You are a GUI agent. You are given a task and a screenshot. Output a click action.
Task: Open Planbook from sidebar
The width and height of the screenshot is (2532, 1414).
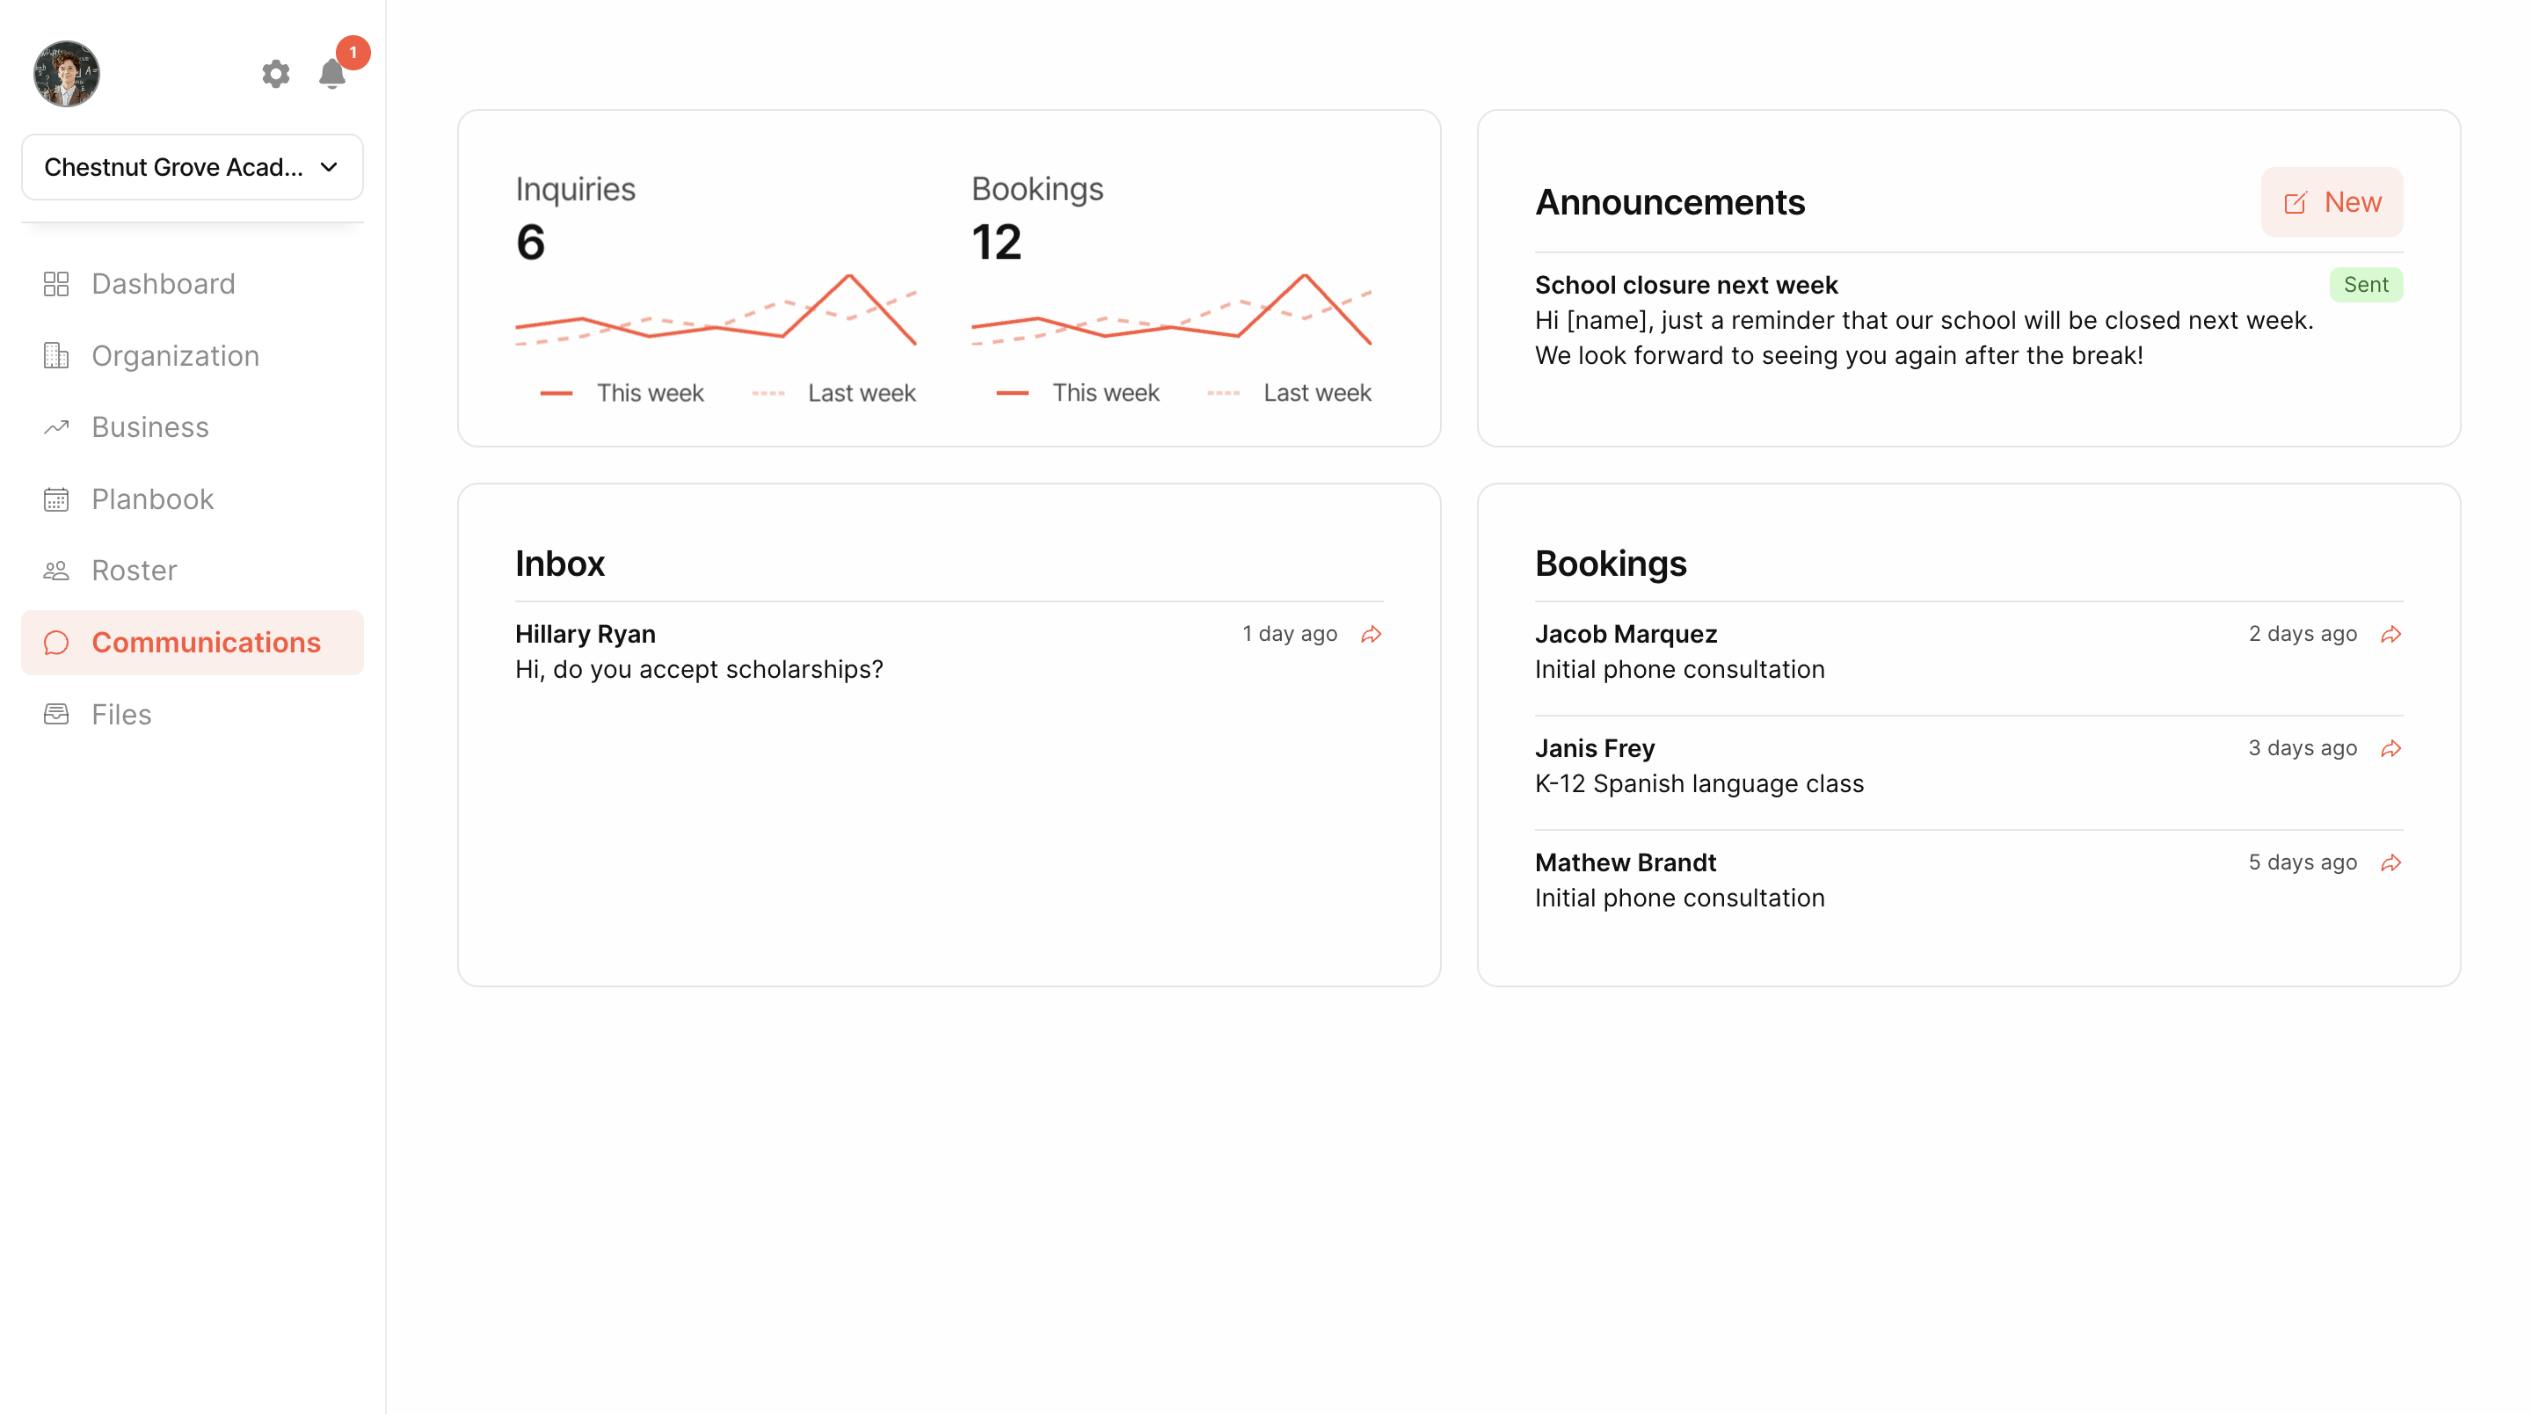tap(152, 499)
